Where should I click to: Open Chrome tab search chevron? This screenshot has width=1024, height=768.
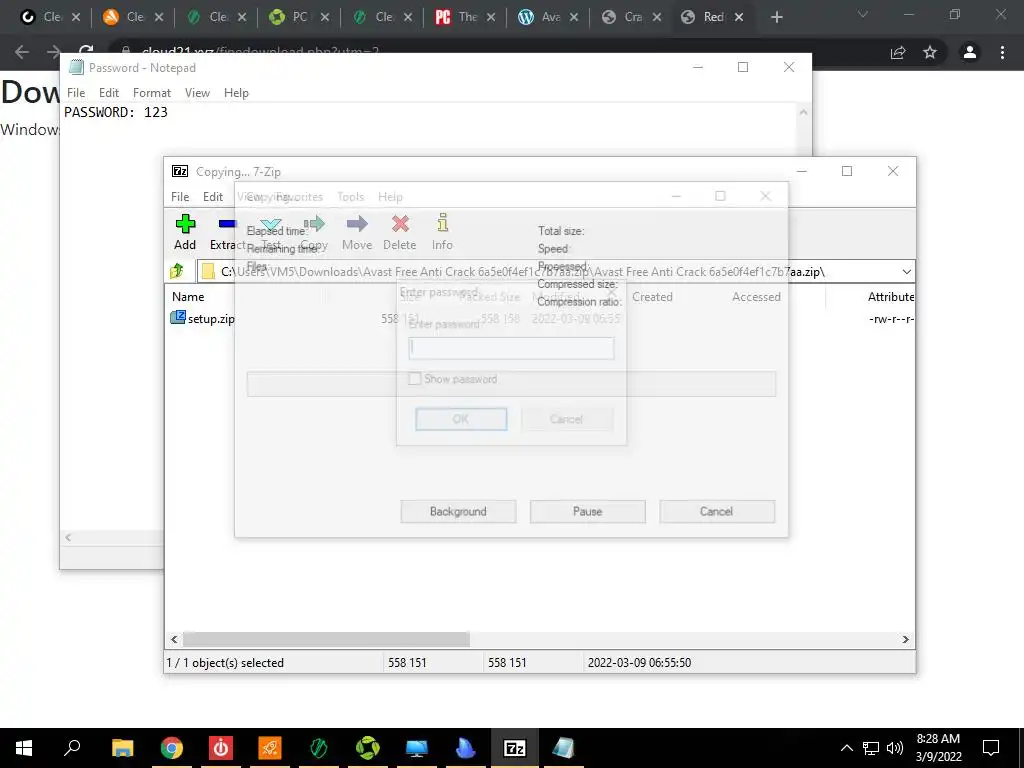[863, 14]
